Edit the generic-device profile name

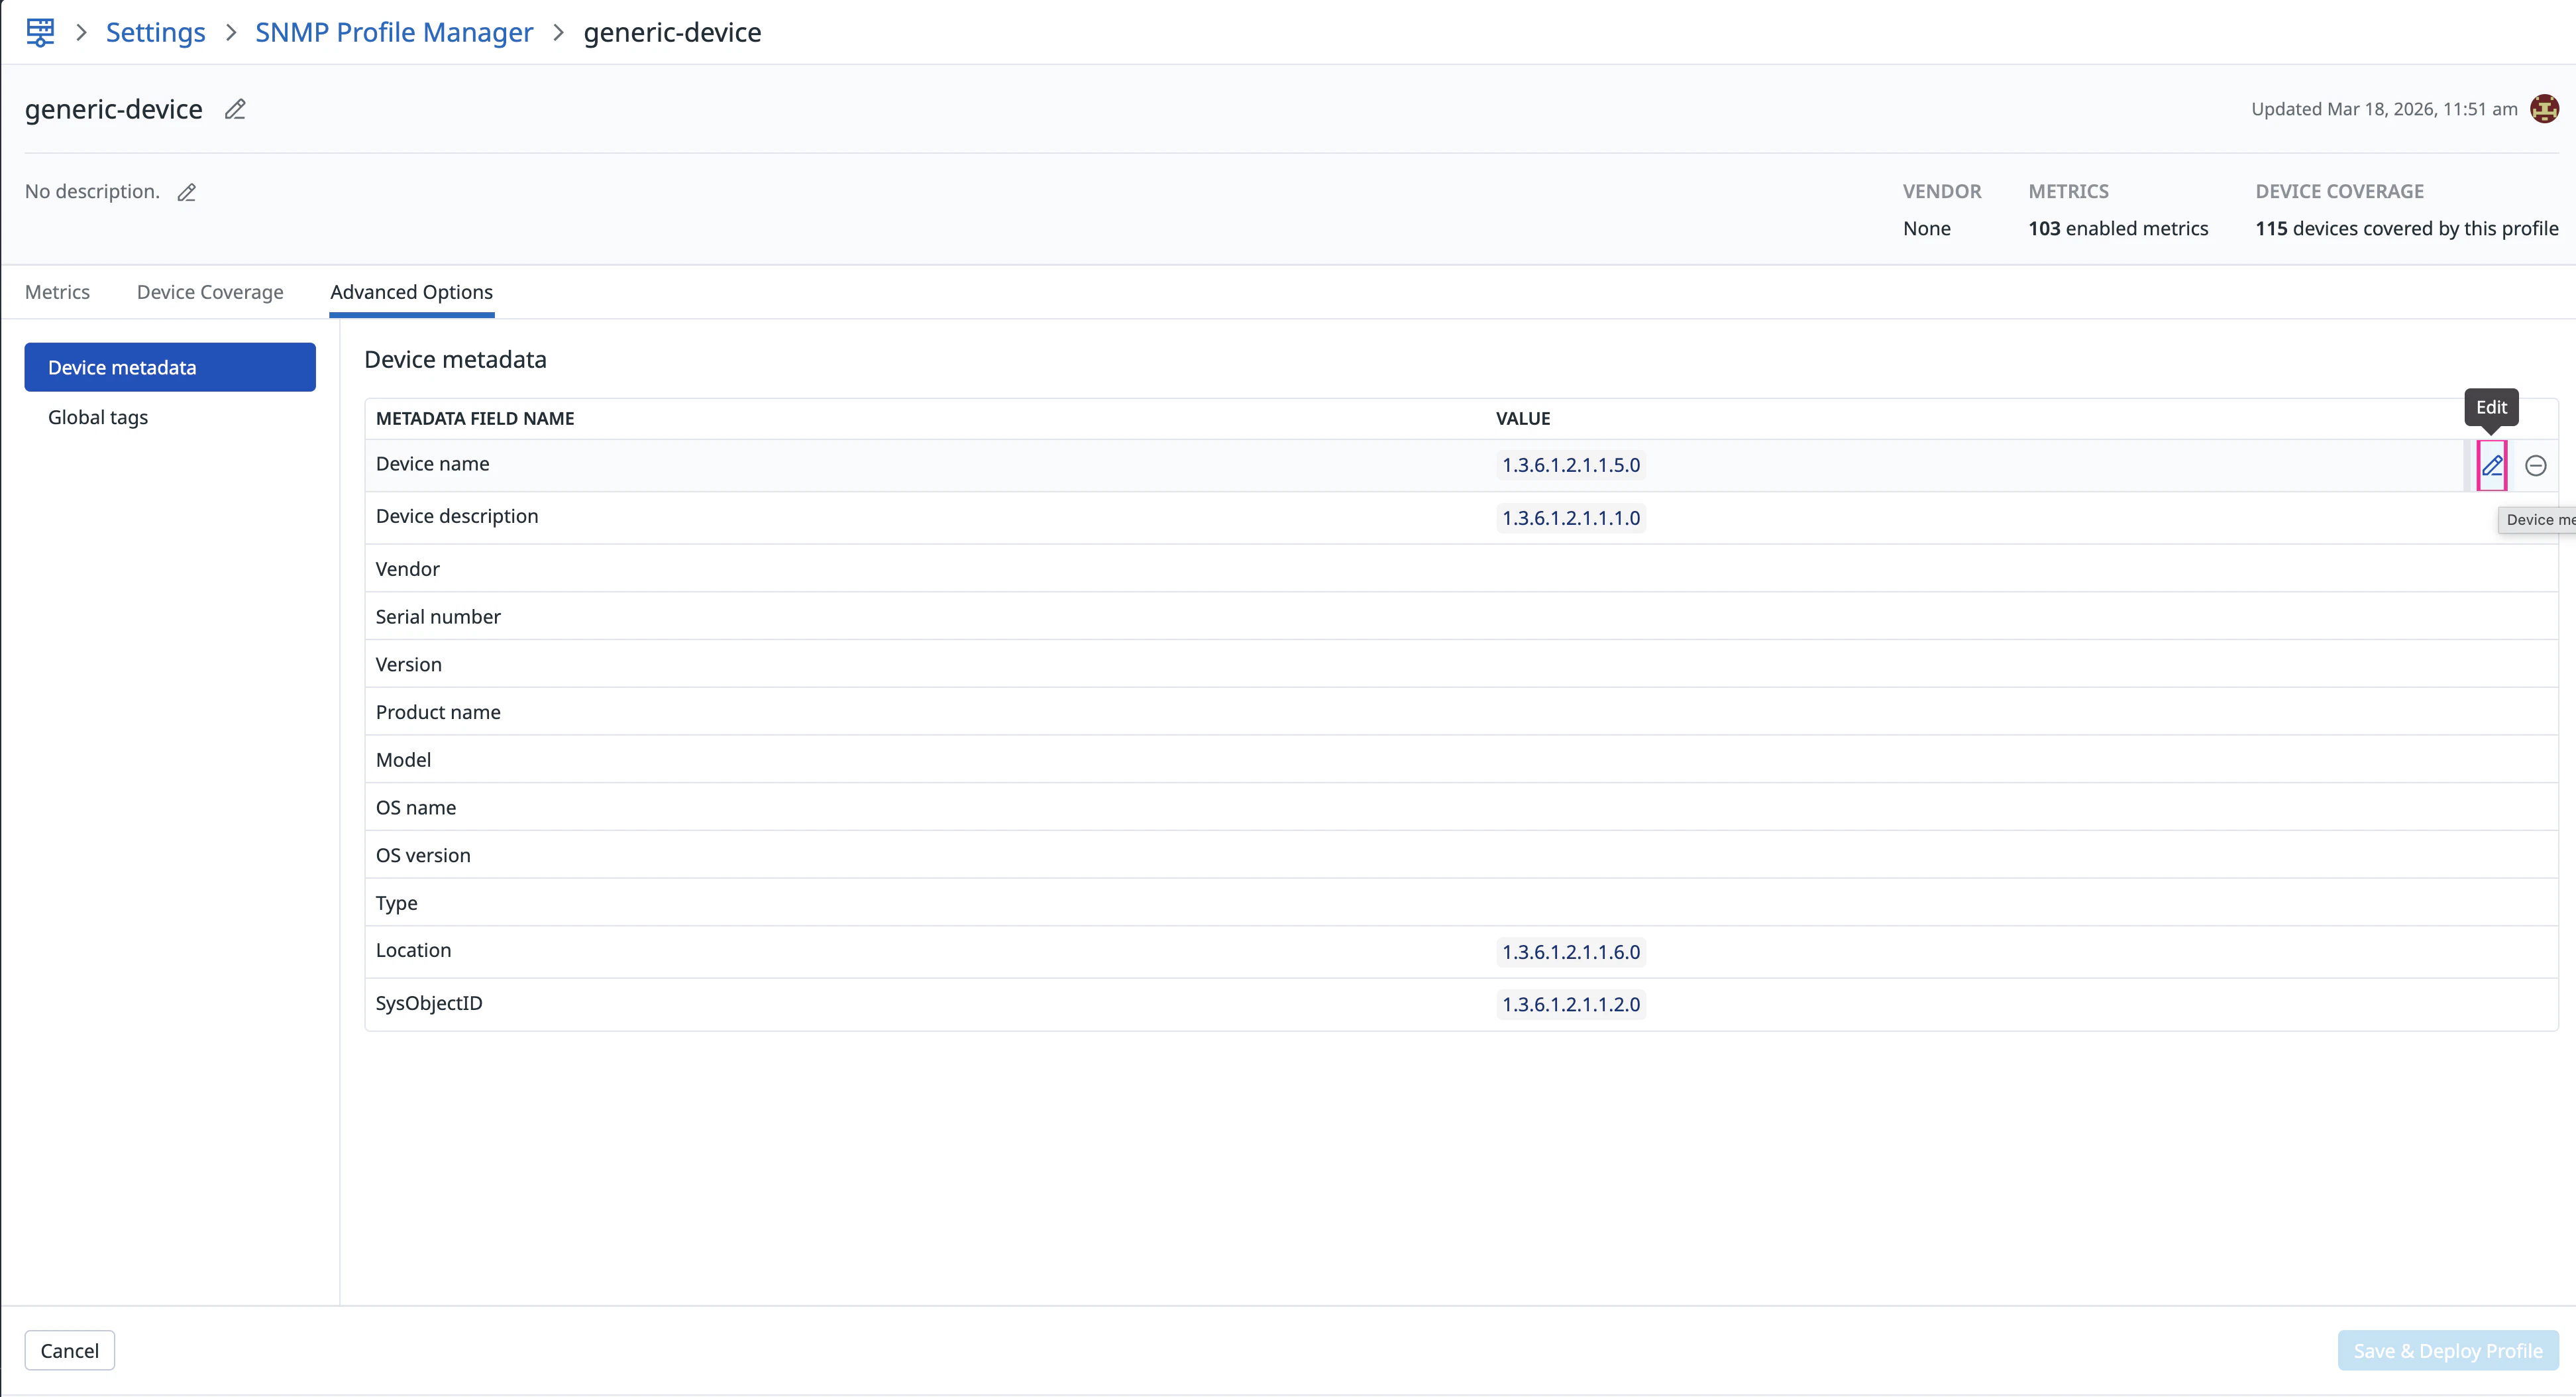tap(235, 109)
